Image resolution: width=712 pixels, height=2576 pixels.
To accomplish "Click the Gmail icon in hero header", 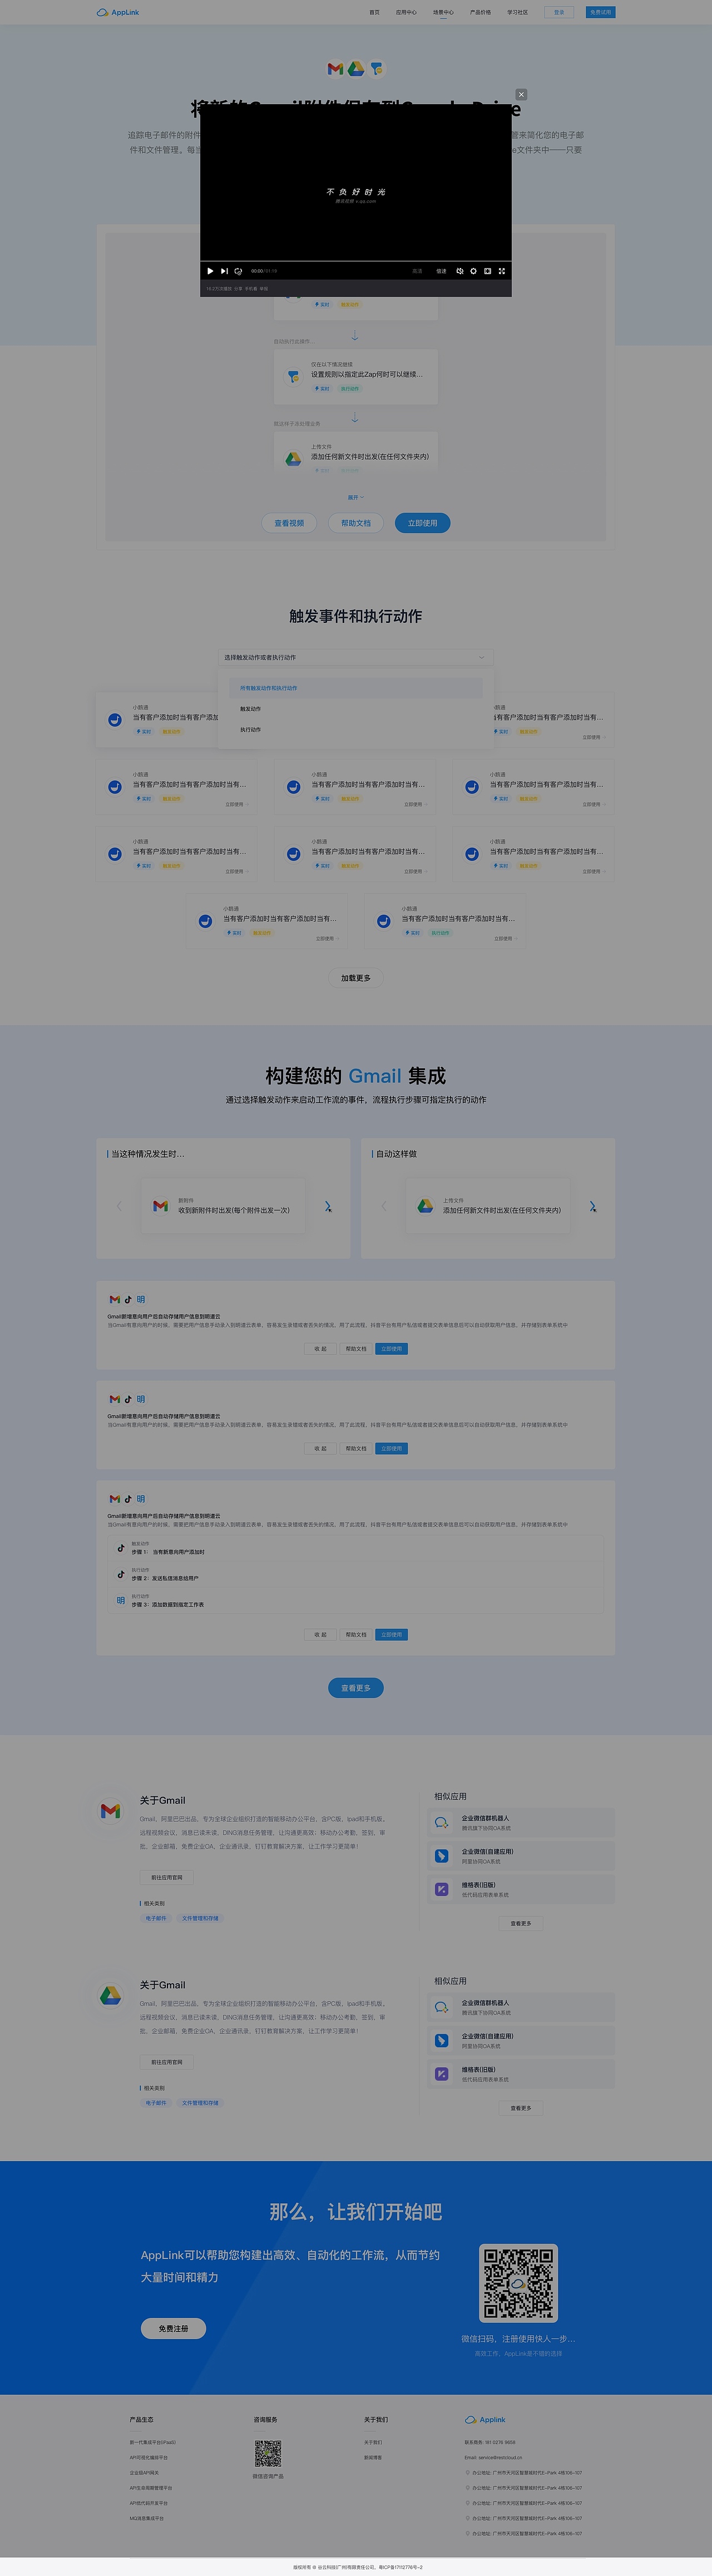I will coord(336,69).
